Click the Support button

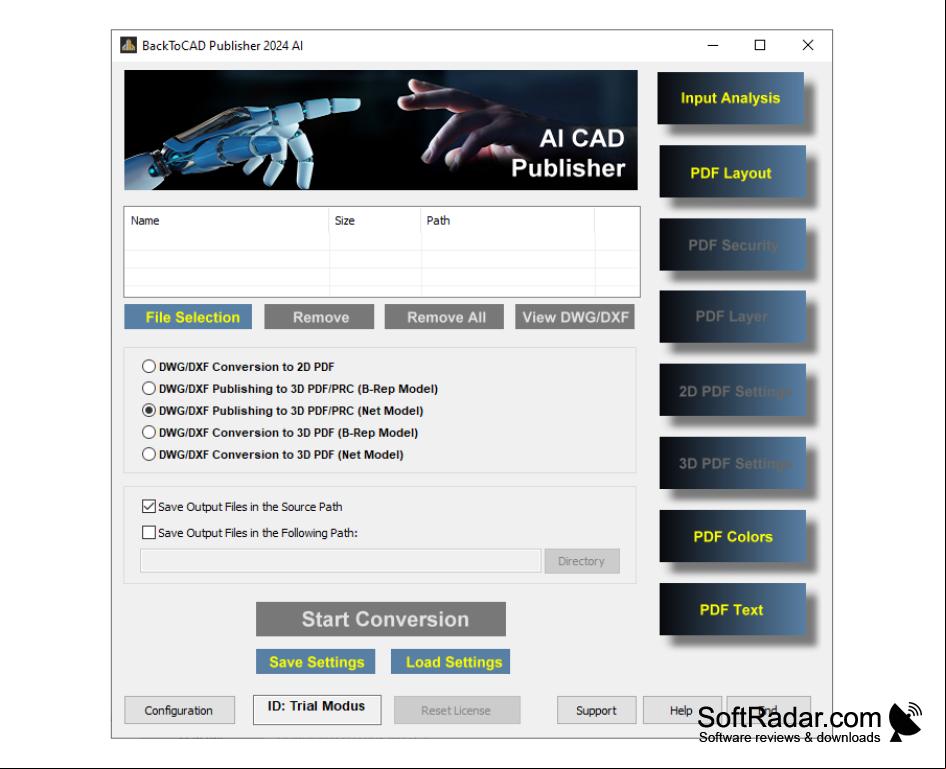click(596, 710)
